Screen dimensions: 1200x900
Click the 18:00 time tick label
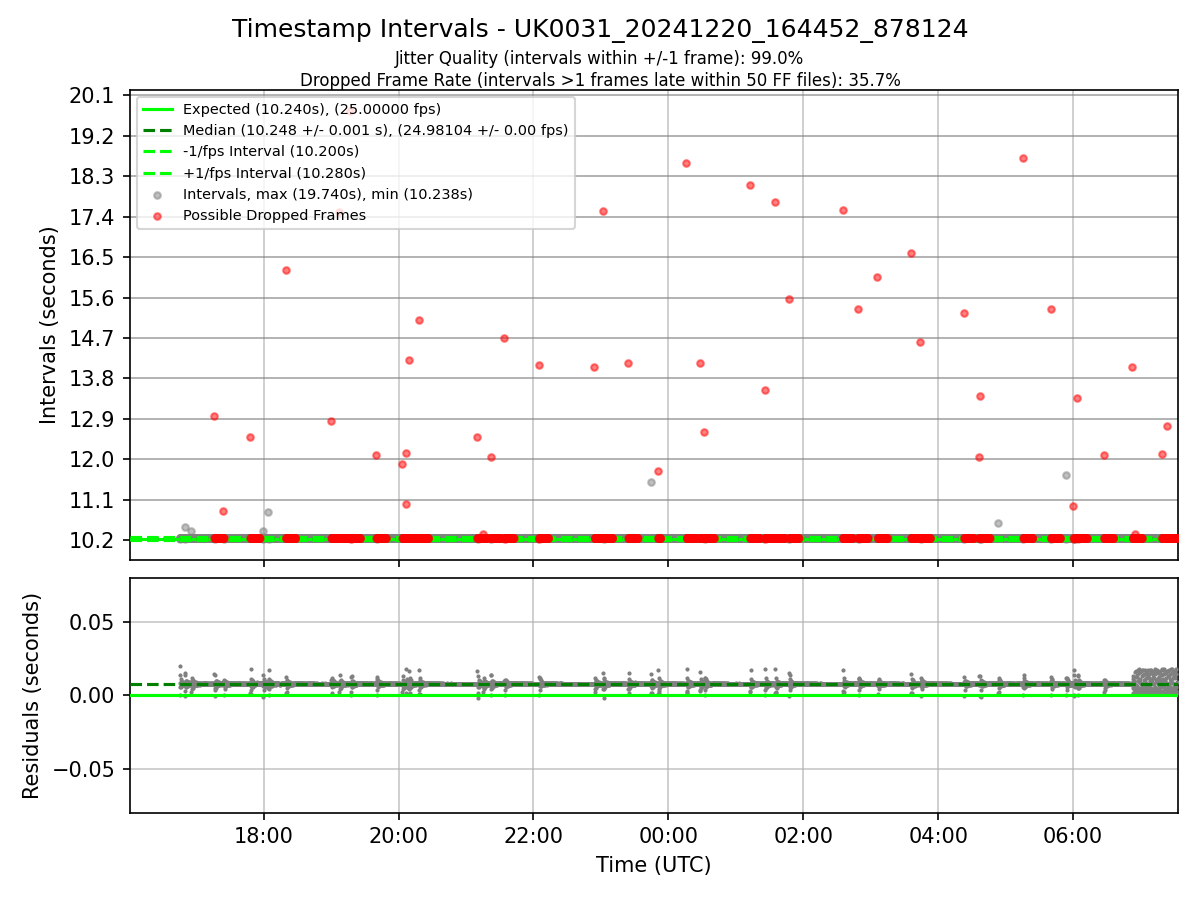(264, 835)
